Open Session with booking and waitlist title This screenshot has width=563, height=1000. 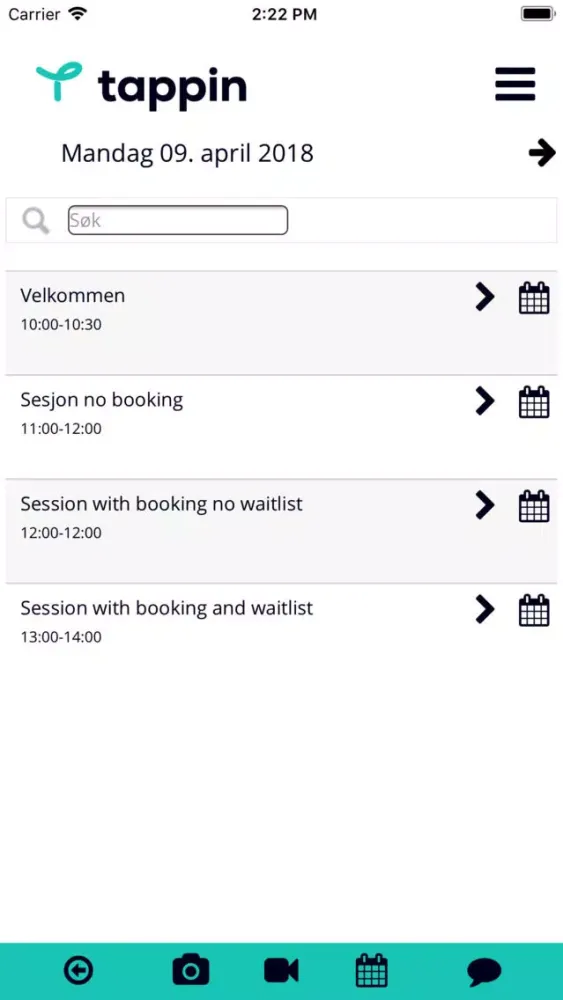pos(167,608)
